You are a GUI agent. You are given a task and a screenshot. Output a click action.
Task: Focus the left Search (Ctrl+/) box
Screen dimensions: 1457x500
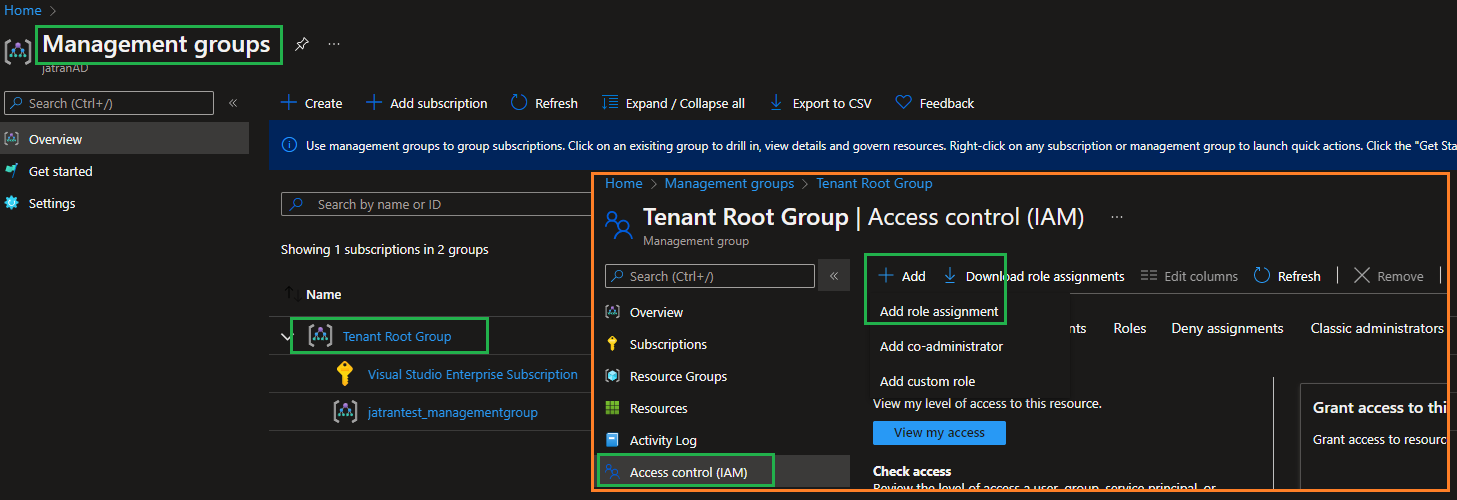(109, 103)
